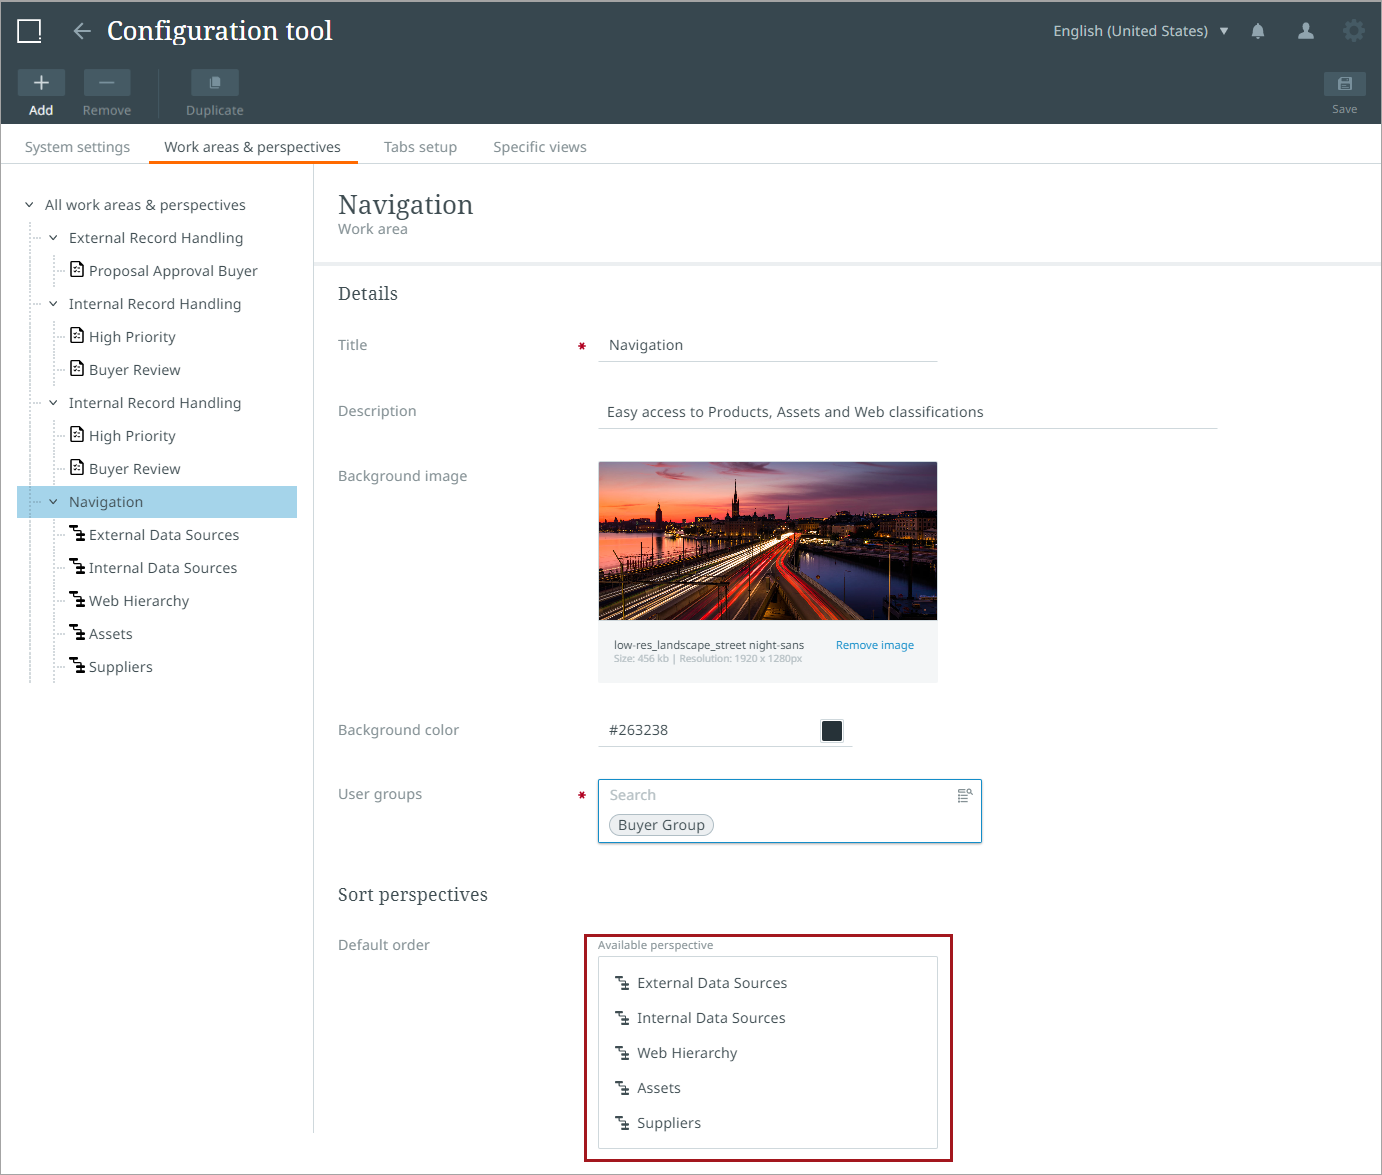1382x1175 pixels.
Task: Click the Description text field
Action: (906, 412)
